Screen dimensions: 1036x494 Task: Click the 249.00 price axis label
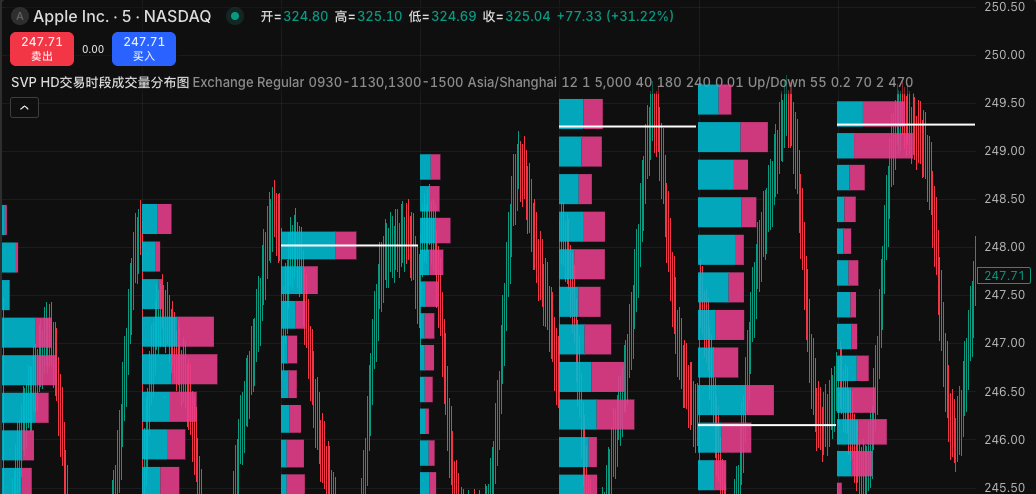[1005, 151]
